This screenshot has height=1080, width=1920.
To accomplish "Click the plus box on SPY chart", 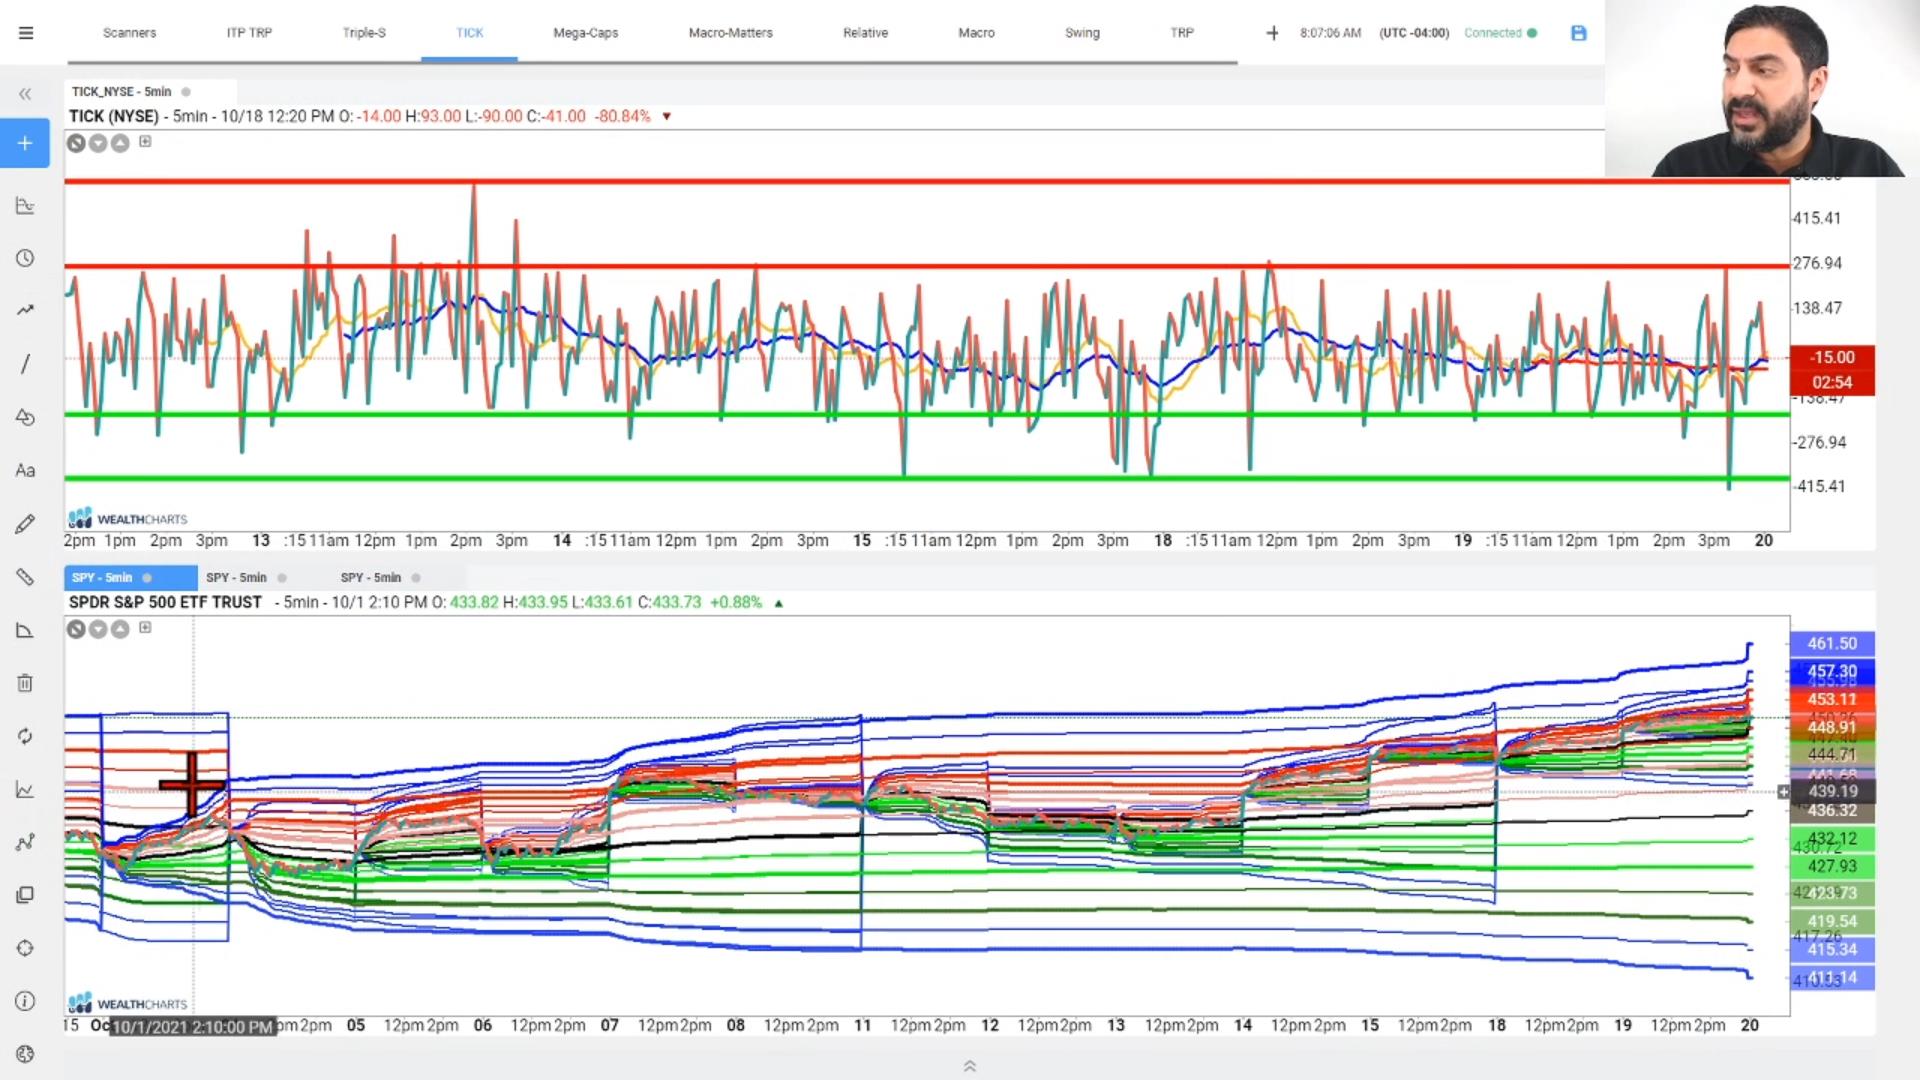I will tap(145, 628).
